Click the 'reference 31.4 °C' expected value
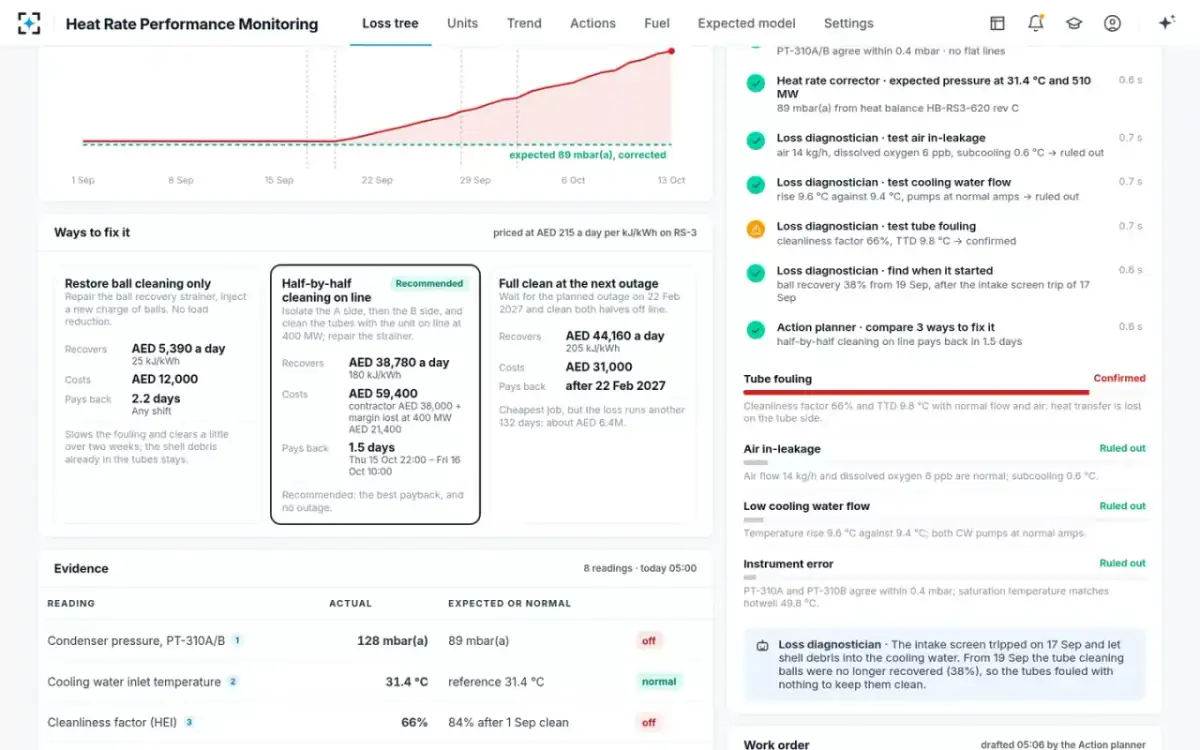This screenshot has height=750, width=1200. (496, 682)
